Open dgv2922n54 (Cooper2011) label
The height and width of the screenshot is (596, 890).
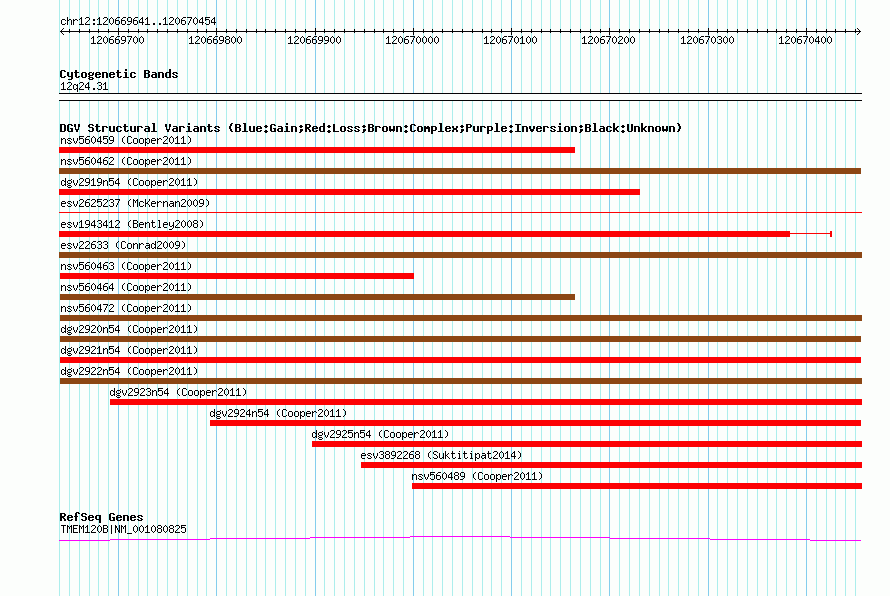coord(129,371)
